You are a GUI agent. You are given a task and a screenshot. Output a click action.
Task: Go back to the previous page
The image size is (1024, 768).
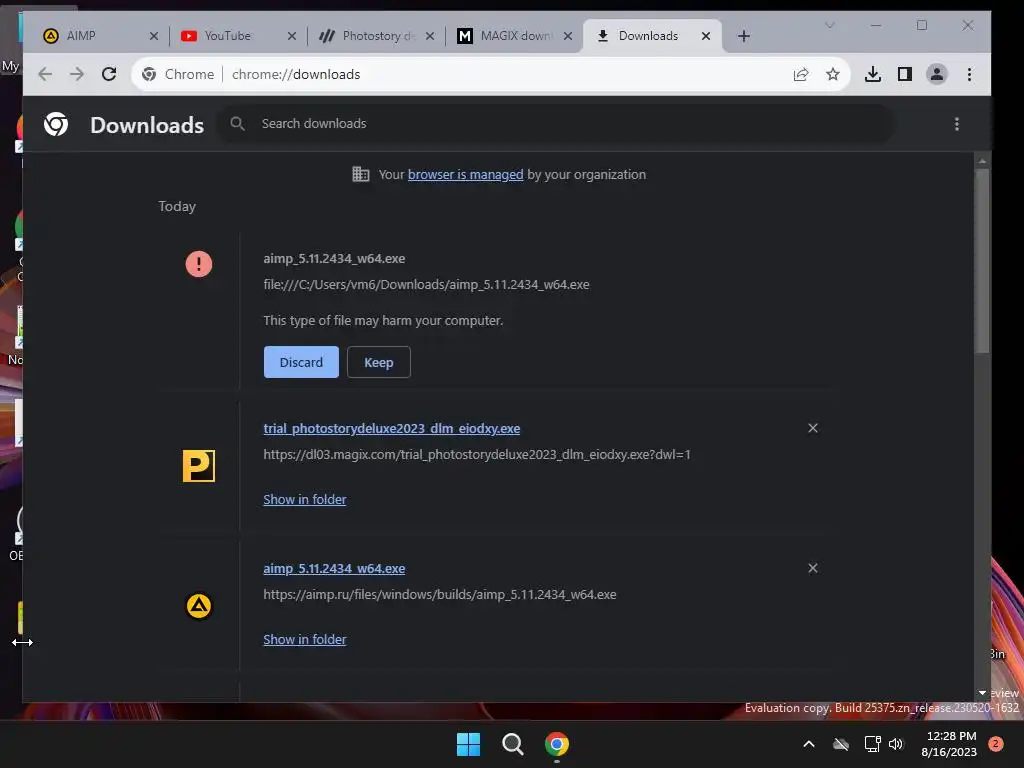45,74
